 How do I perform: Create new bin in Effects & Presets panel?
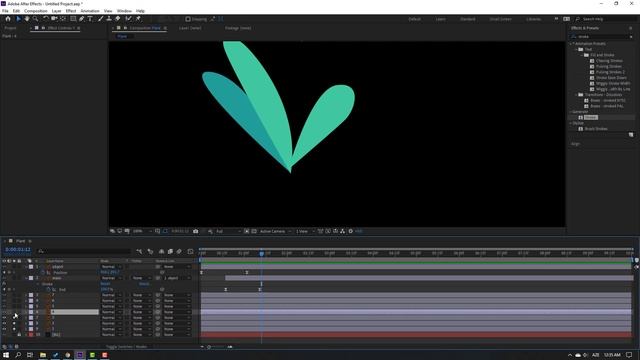pyautogui.click(x=631, y=135)
